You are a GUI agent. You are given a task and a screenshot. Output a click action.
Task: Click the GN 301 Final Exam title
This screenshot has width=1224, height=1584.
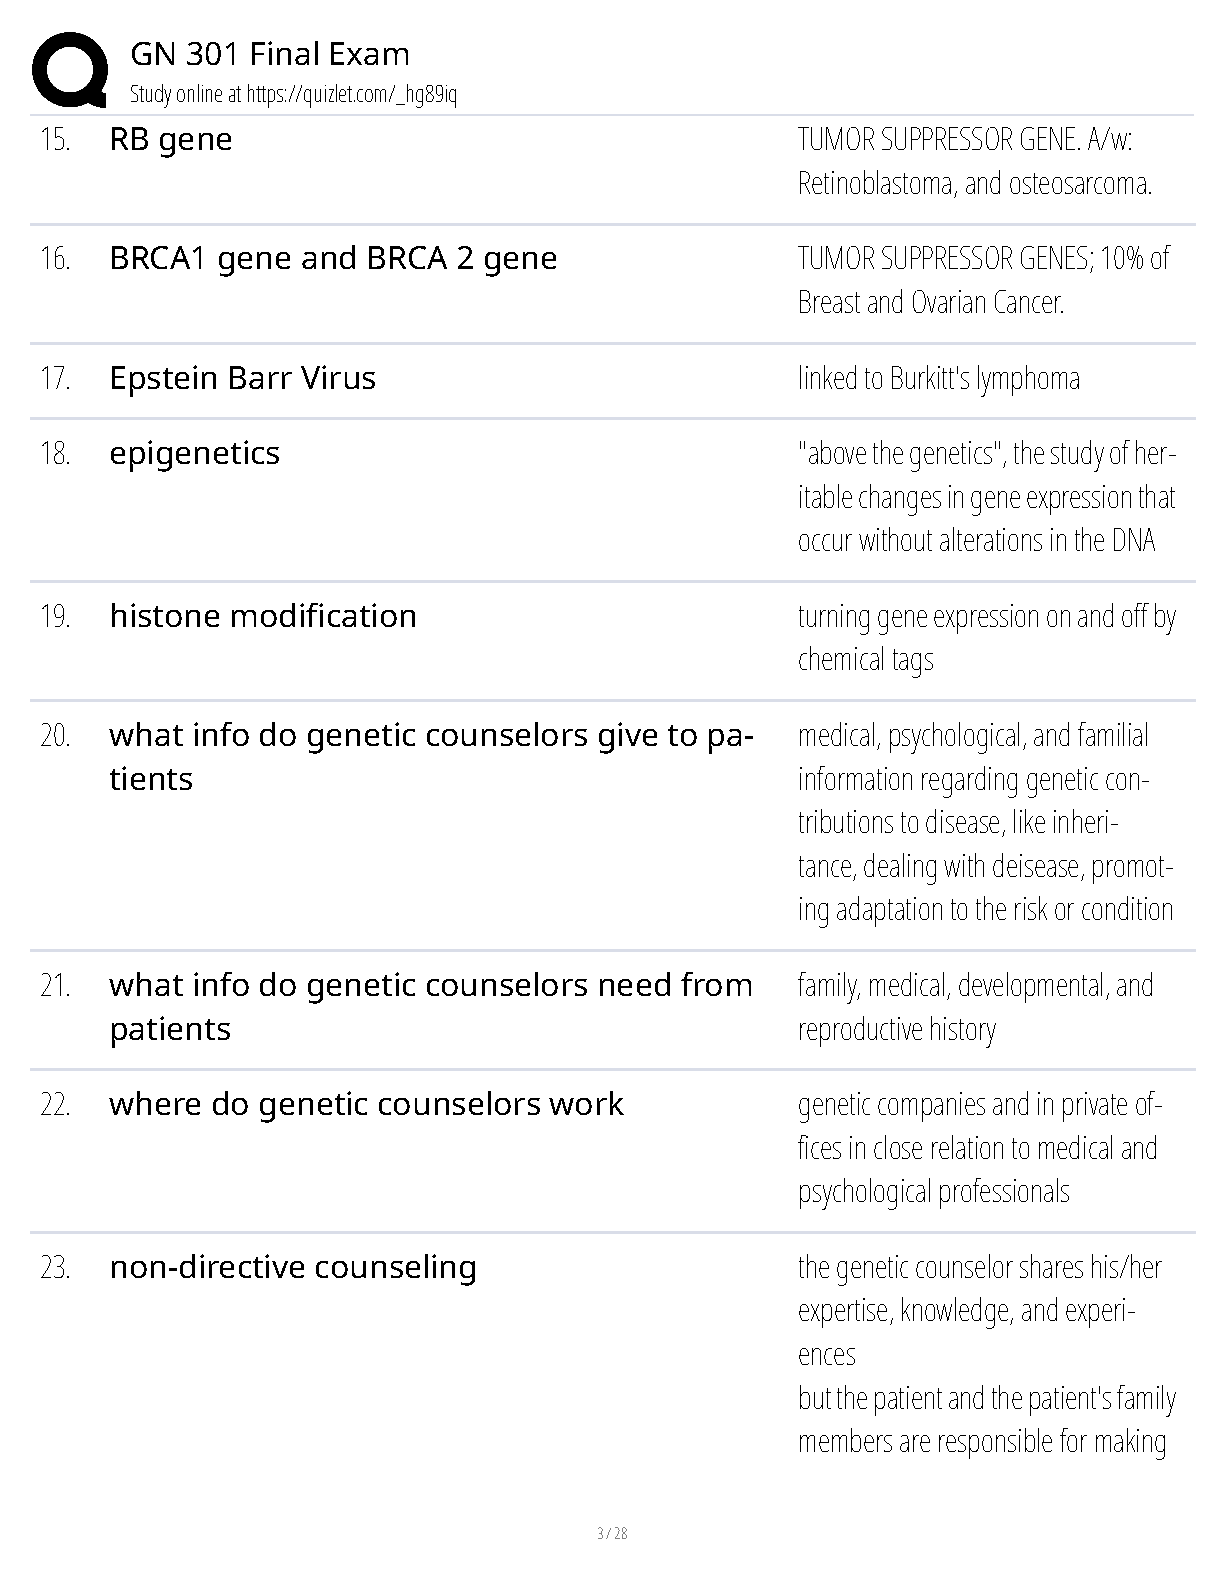coord(270,54)
